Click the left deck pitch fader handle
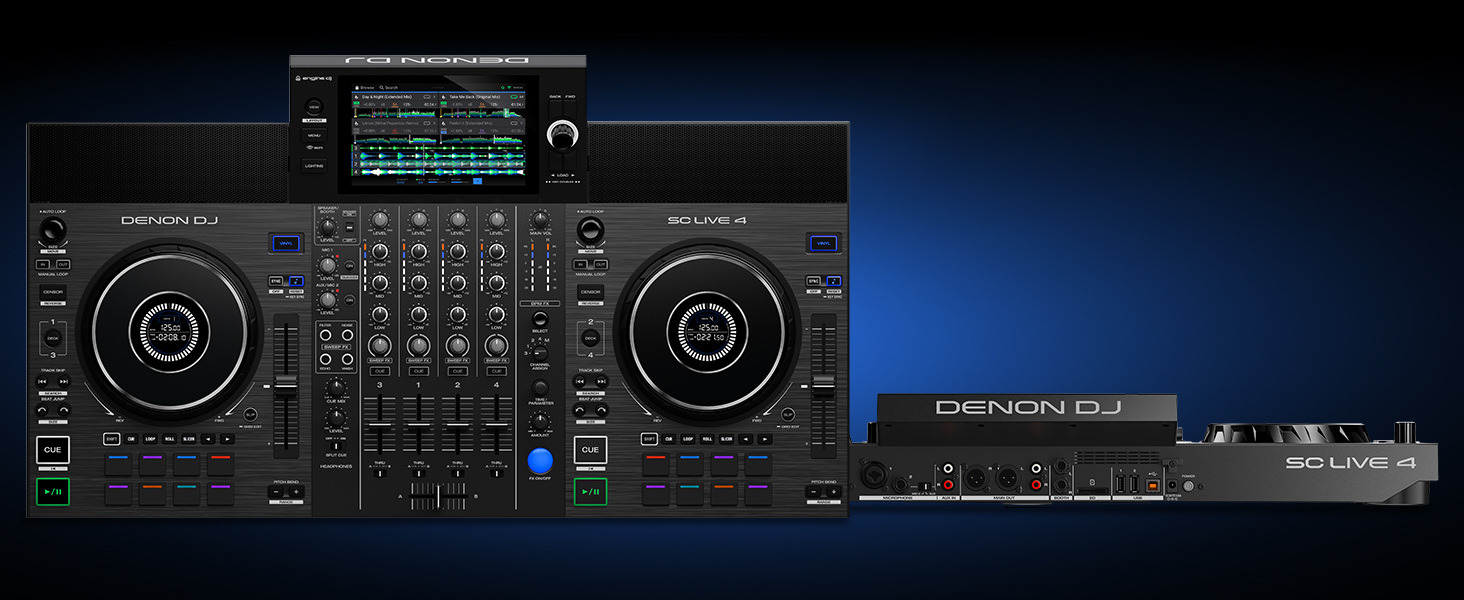 coord(286,383)
